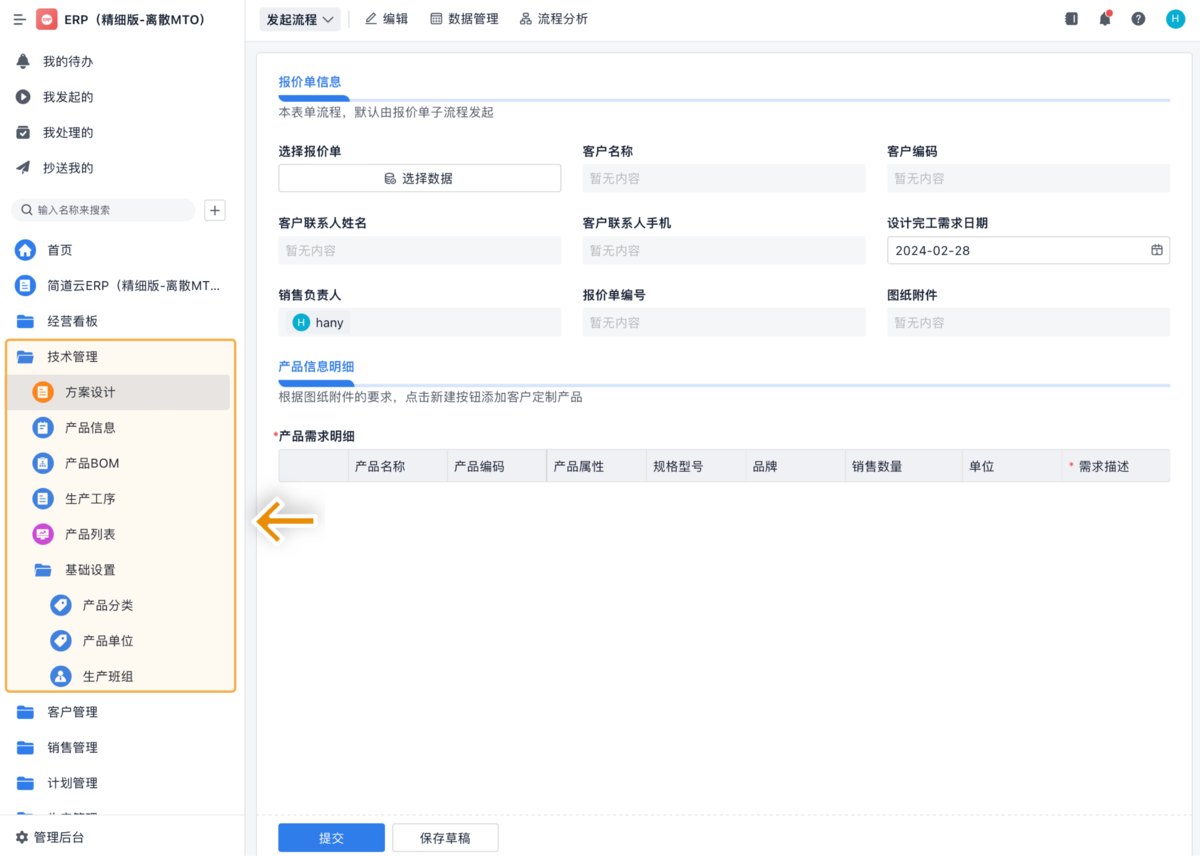Viewport: 1200px width, 856px height.
Task: Open the 发起流程 dropdown
Action: point(300,19)
